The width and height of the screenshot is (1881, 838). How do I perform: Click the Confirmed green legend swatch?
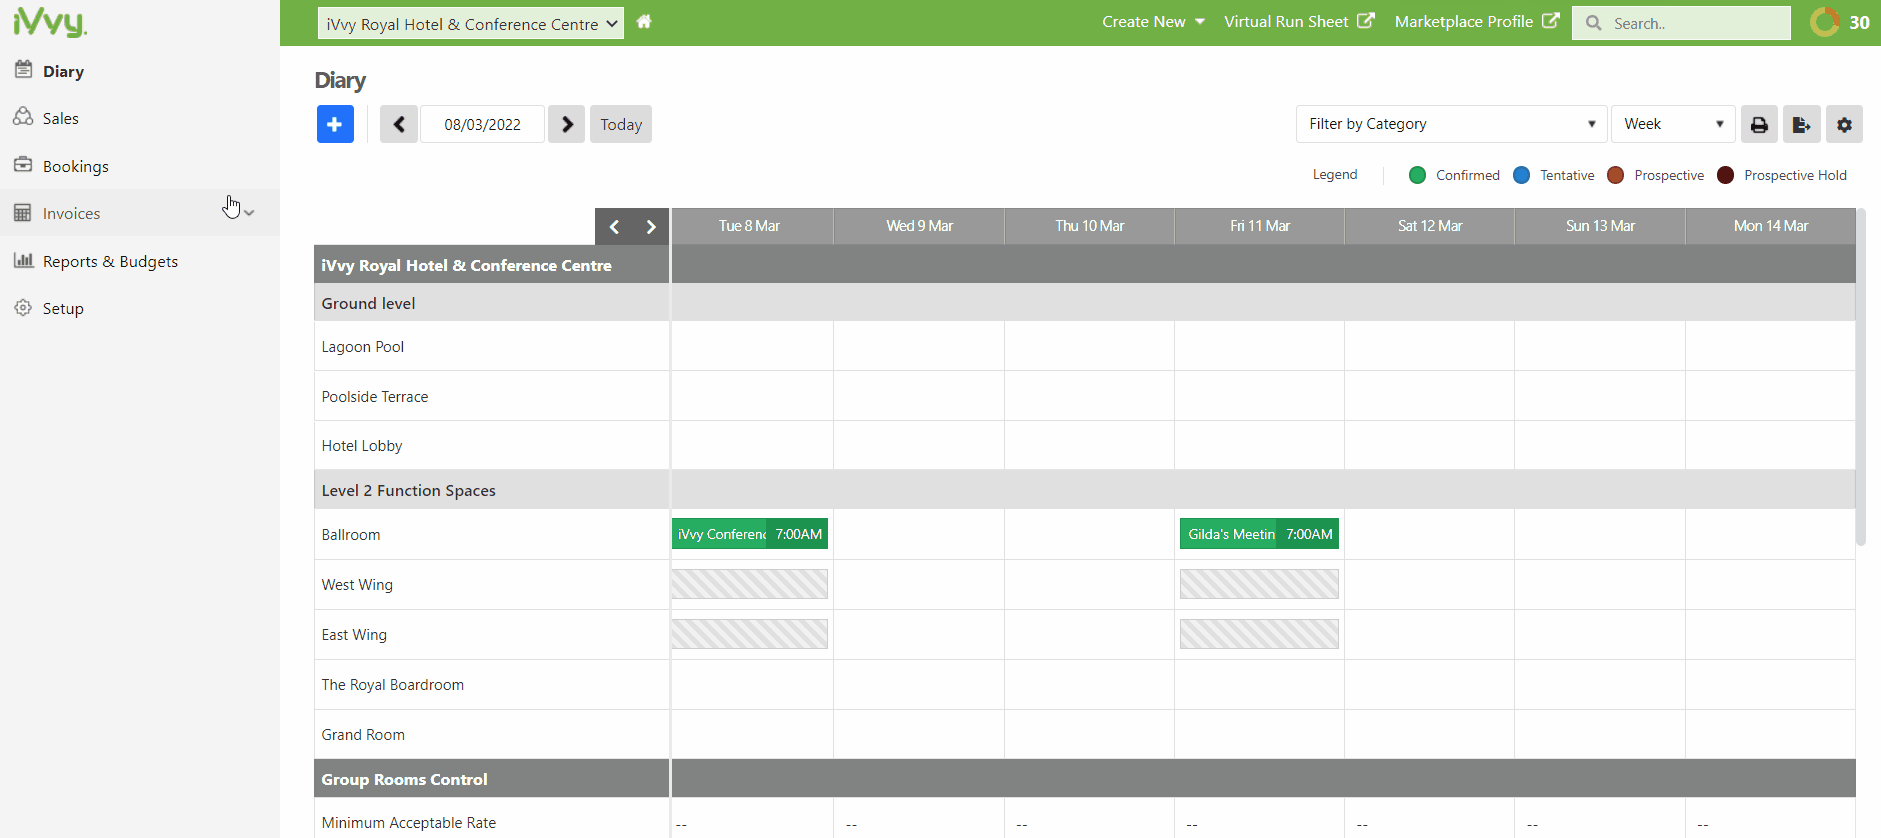[1417, 175]
